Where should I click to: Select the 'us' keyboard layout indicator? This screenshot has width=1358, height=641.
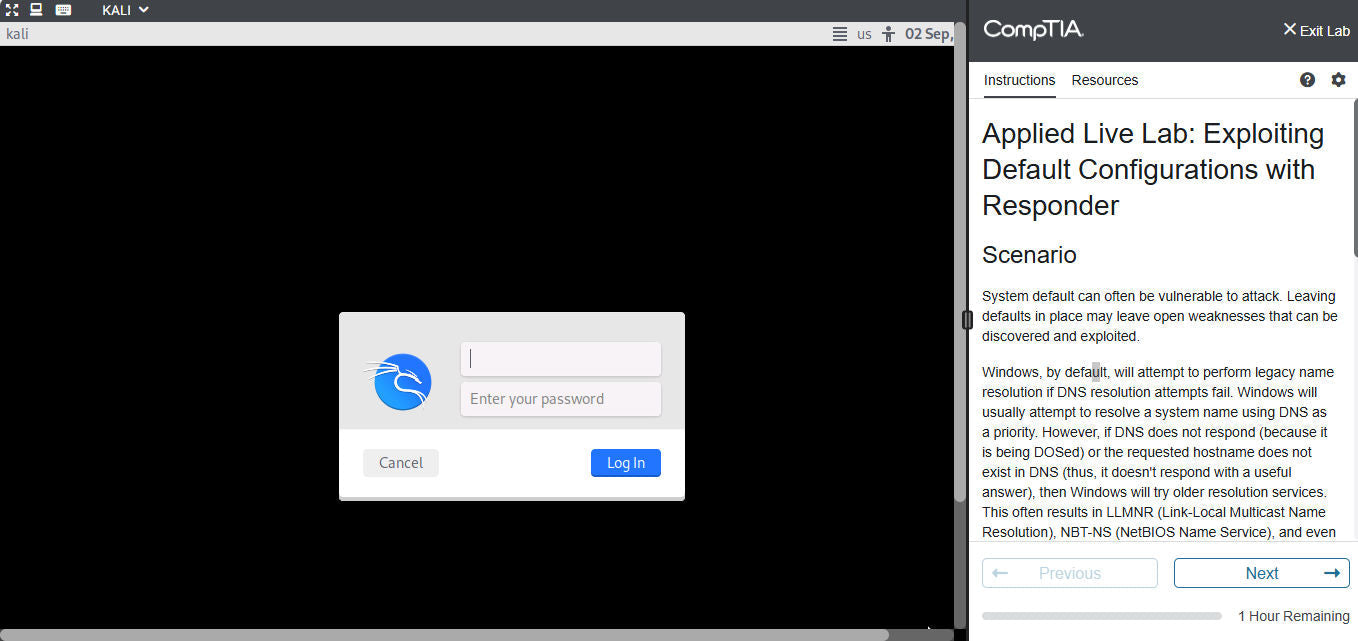click(862, 33)
